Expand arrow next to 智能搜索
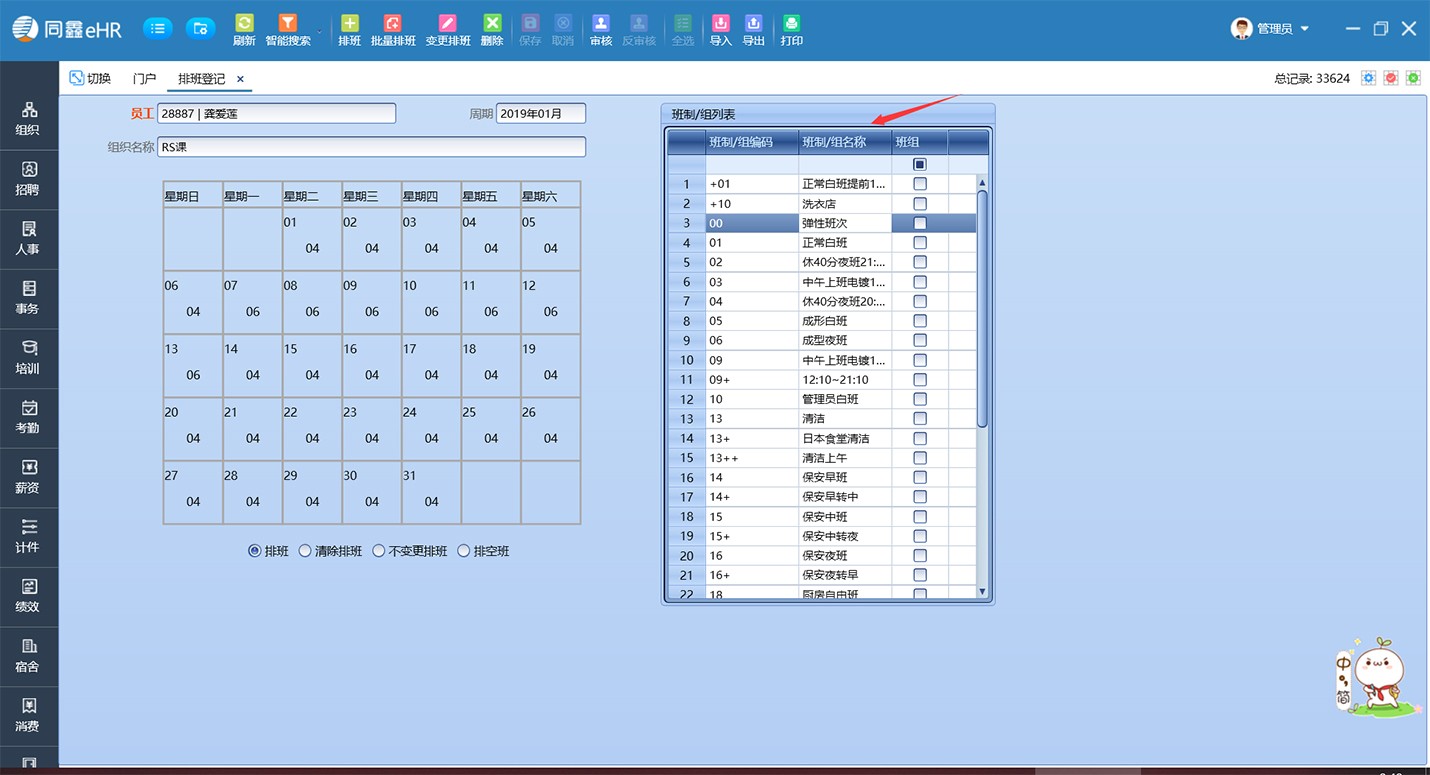Screen dimensions: 1430x775 [x=320, y=31]
